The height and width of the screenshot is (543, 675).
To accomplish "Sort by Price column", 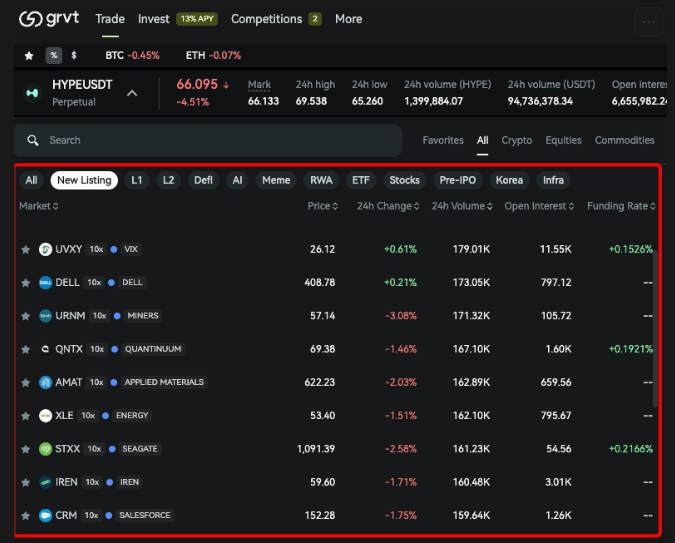I will [322, 206].
